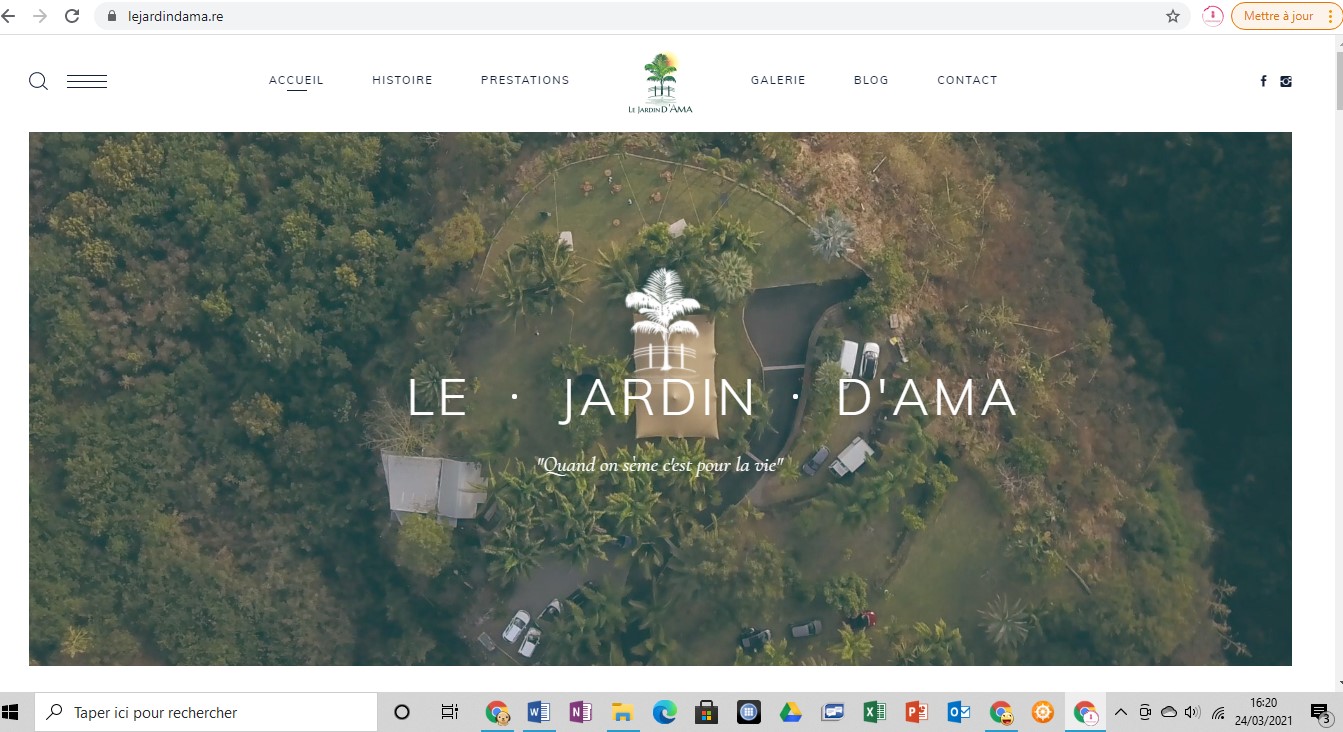
Task: Open the website search magnifier icon
Action: pos(38,81)
